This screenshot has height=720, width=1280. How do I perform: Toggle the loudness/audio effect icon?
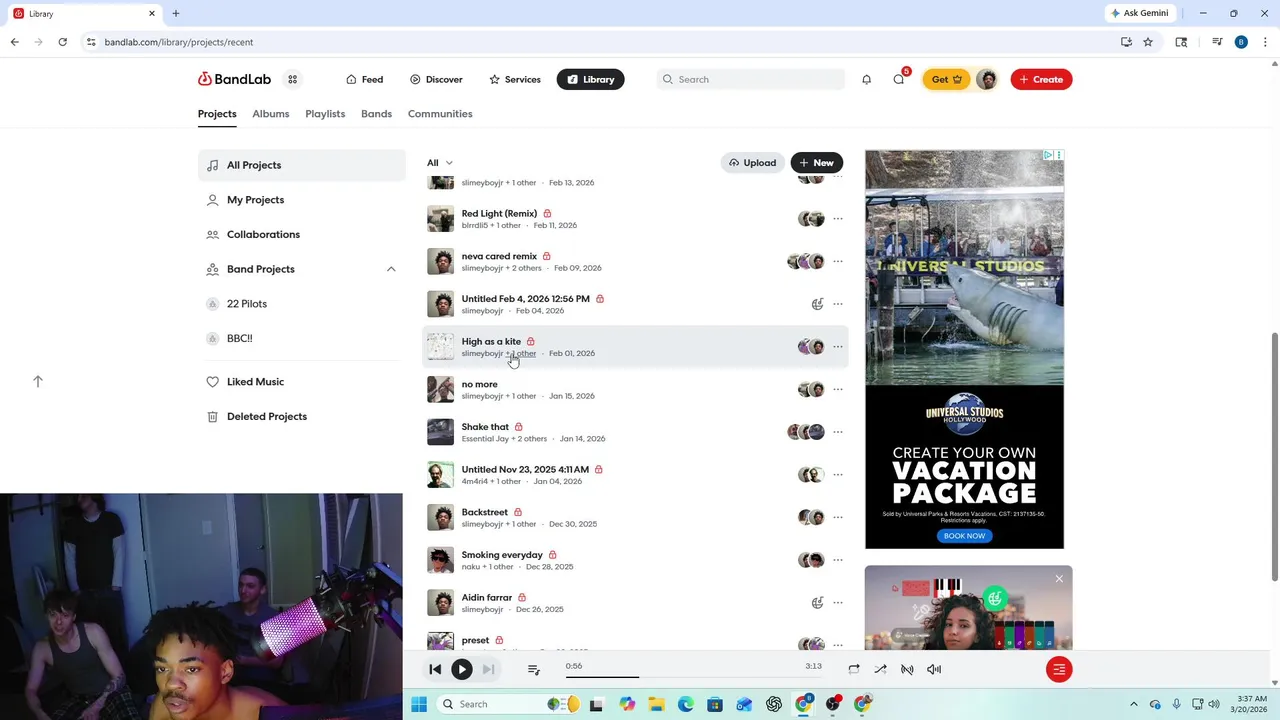(907, 669)
